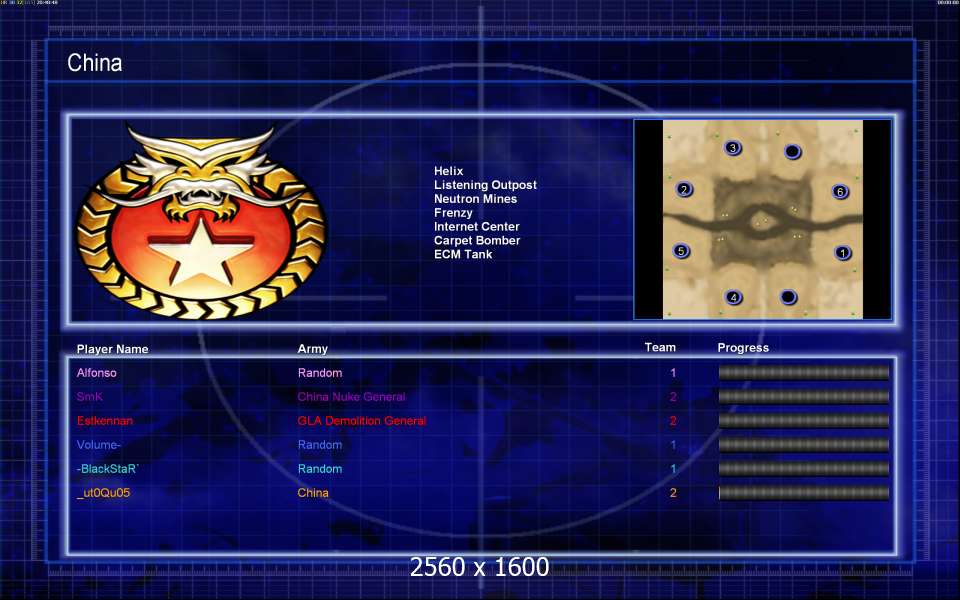
Task: Click Alfonso's Random army cell
Action: click(x=320, y=373)
